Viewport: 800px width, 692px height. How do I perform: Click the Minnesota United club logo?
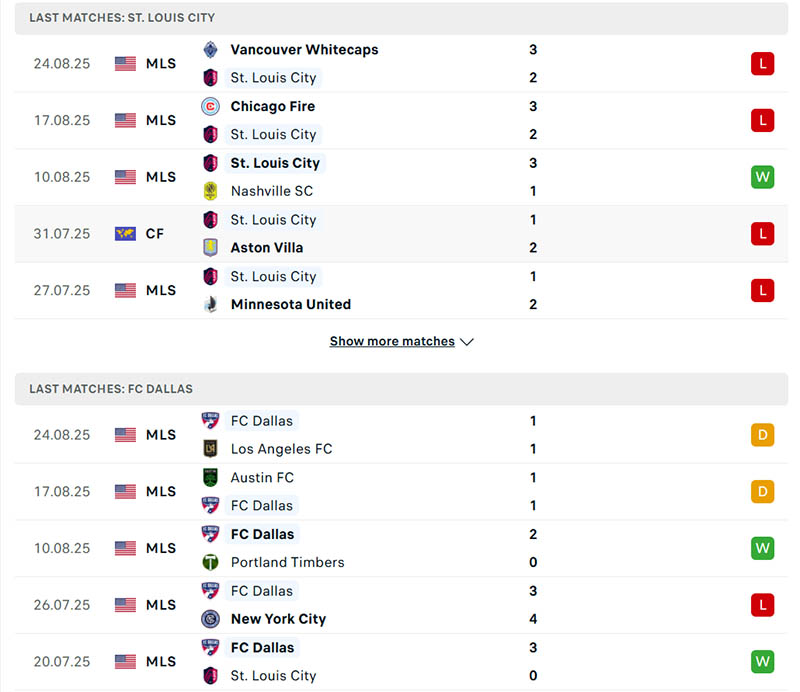tap(211, 304)
